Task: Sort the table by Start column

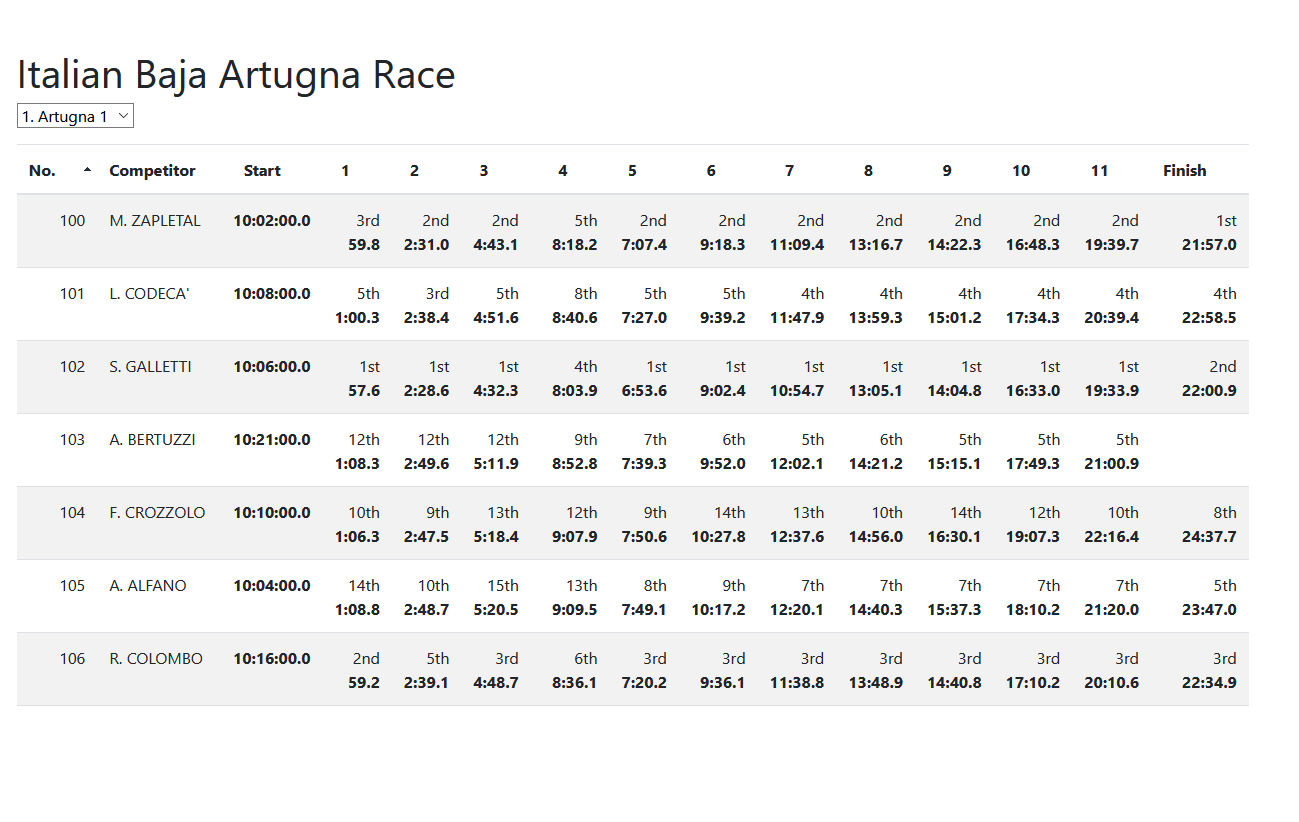Action: pos(261,170)
